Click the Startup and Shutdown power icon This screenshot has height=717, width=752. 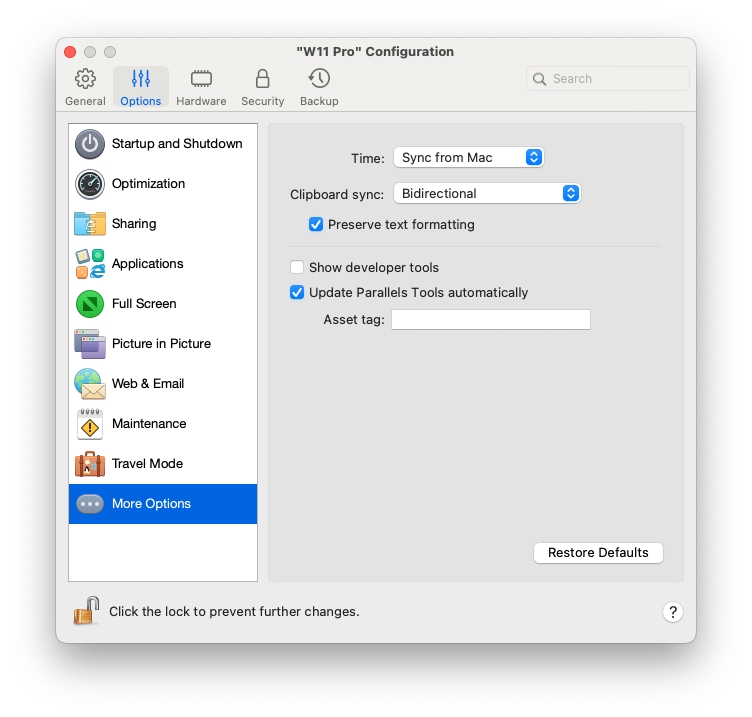[x=90, y=144]
